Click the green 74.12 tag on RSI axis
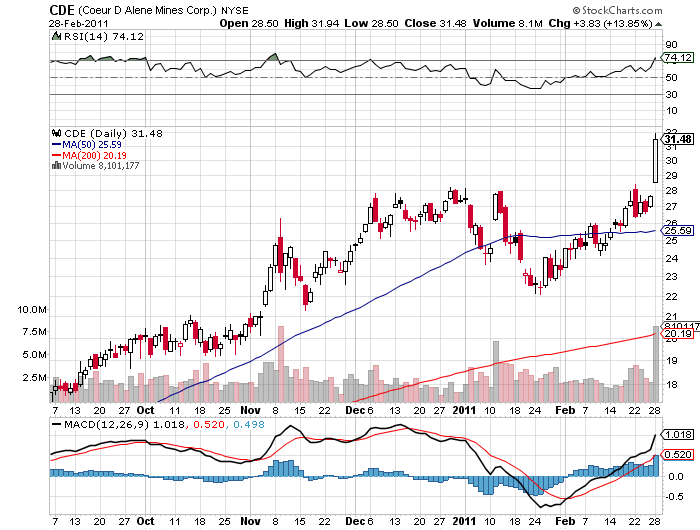 pyautogui.click(x=677, y=58)
